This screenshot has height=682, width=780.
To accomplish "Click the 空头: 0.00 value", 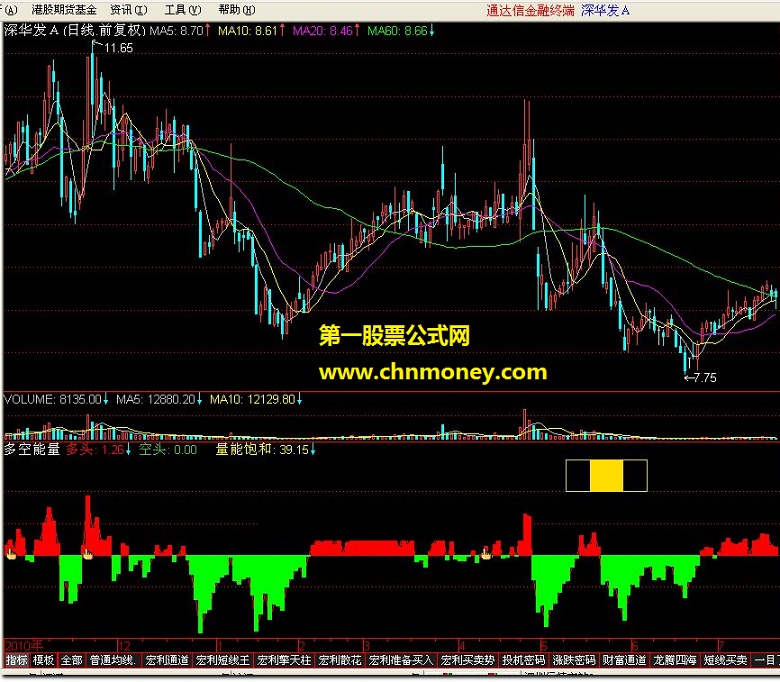I will [168, 450].
